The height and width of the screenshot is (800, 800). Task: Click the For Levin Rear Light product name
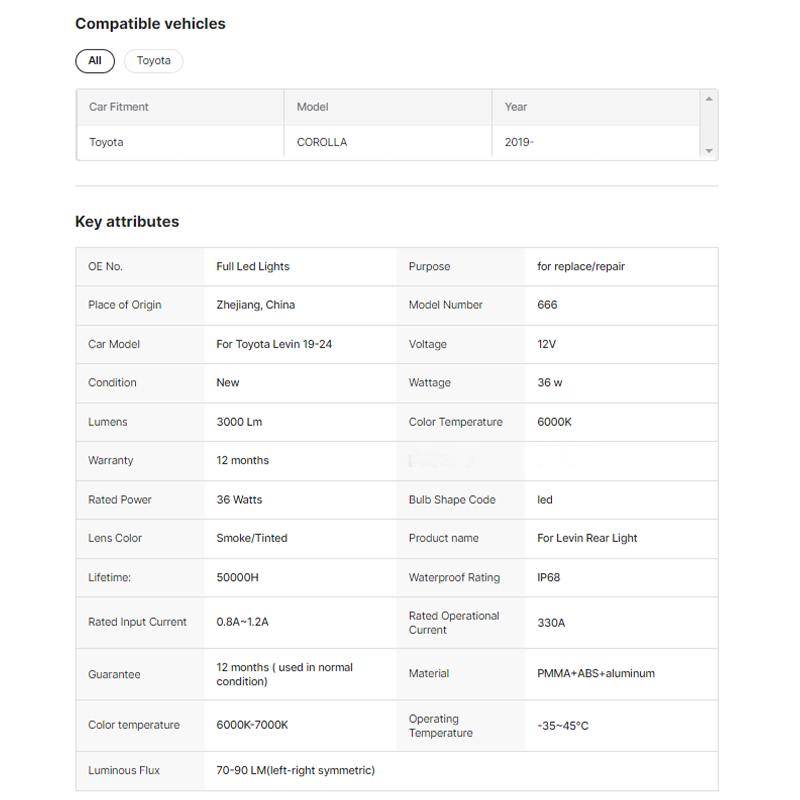click(587, 538)
